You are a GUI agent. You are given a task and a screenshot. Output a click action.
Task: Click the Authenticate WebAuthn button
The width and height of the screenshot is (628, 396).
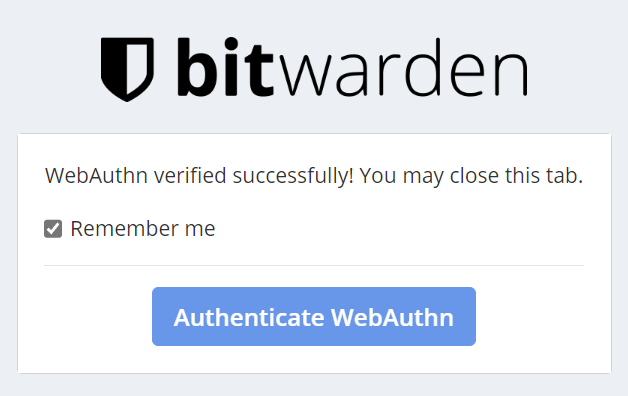pyautogui.click(x=314, y=316)
